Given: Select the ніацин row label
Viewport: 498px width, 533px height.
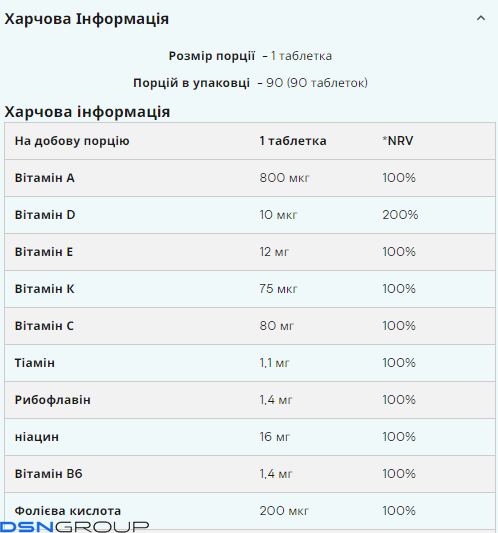Looking at the screenshot, I should pos(37,437).
